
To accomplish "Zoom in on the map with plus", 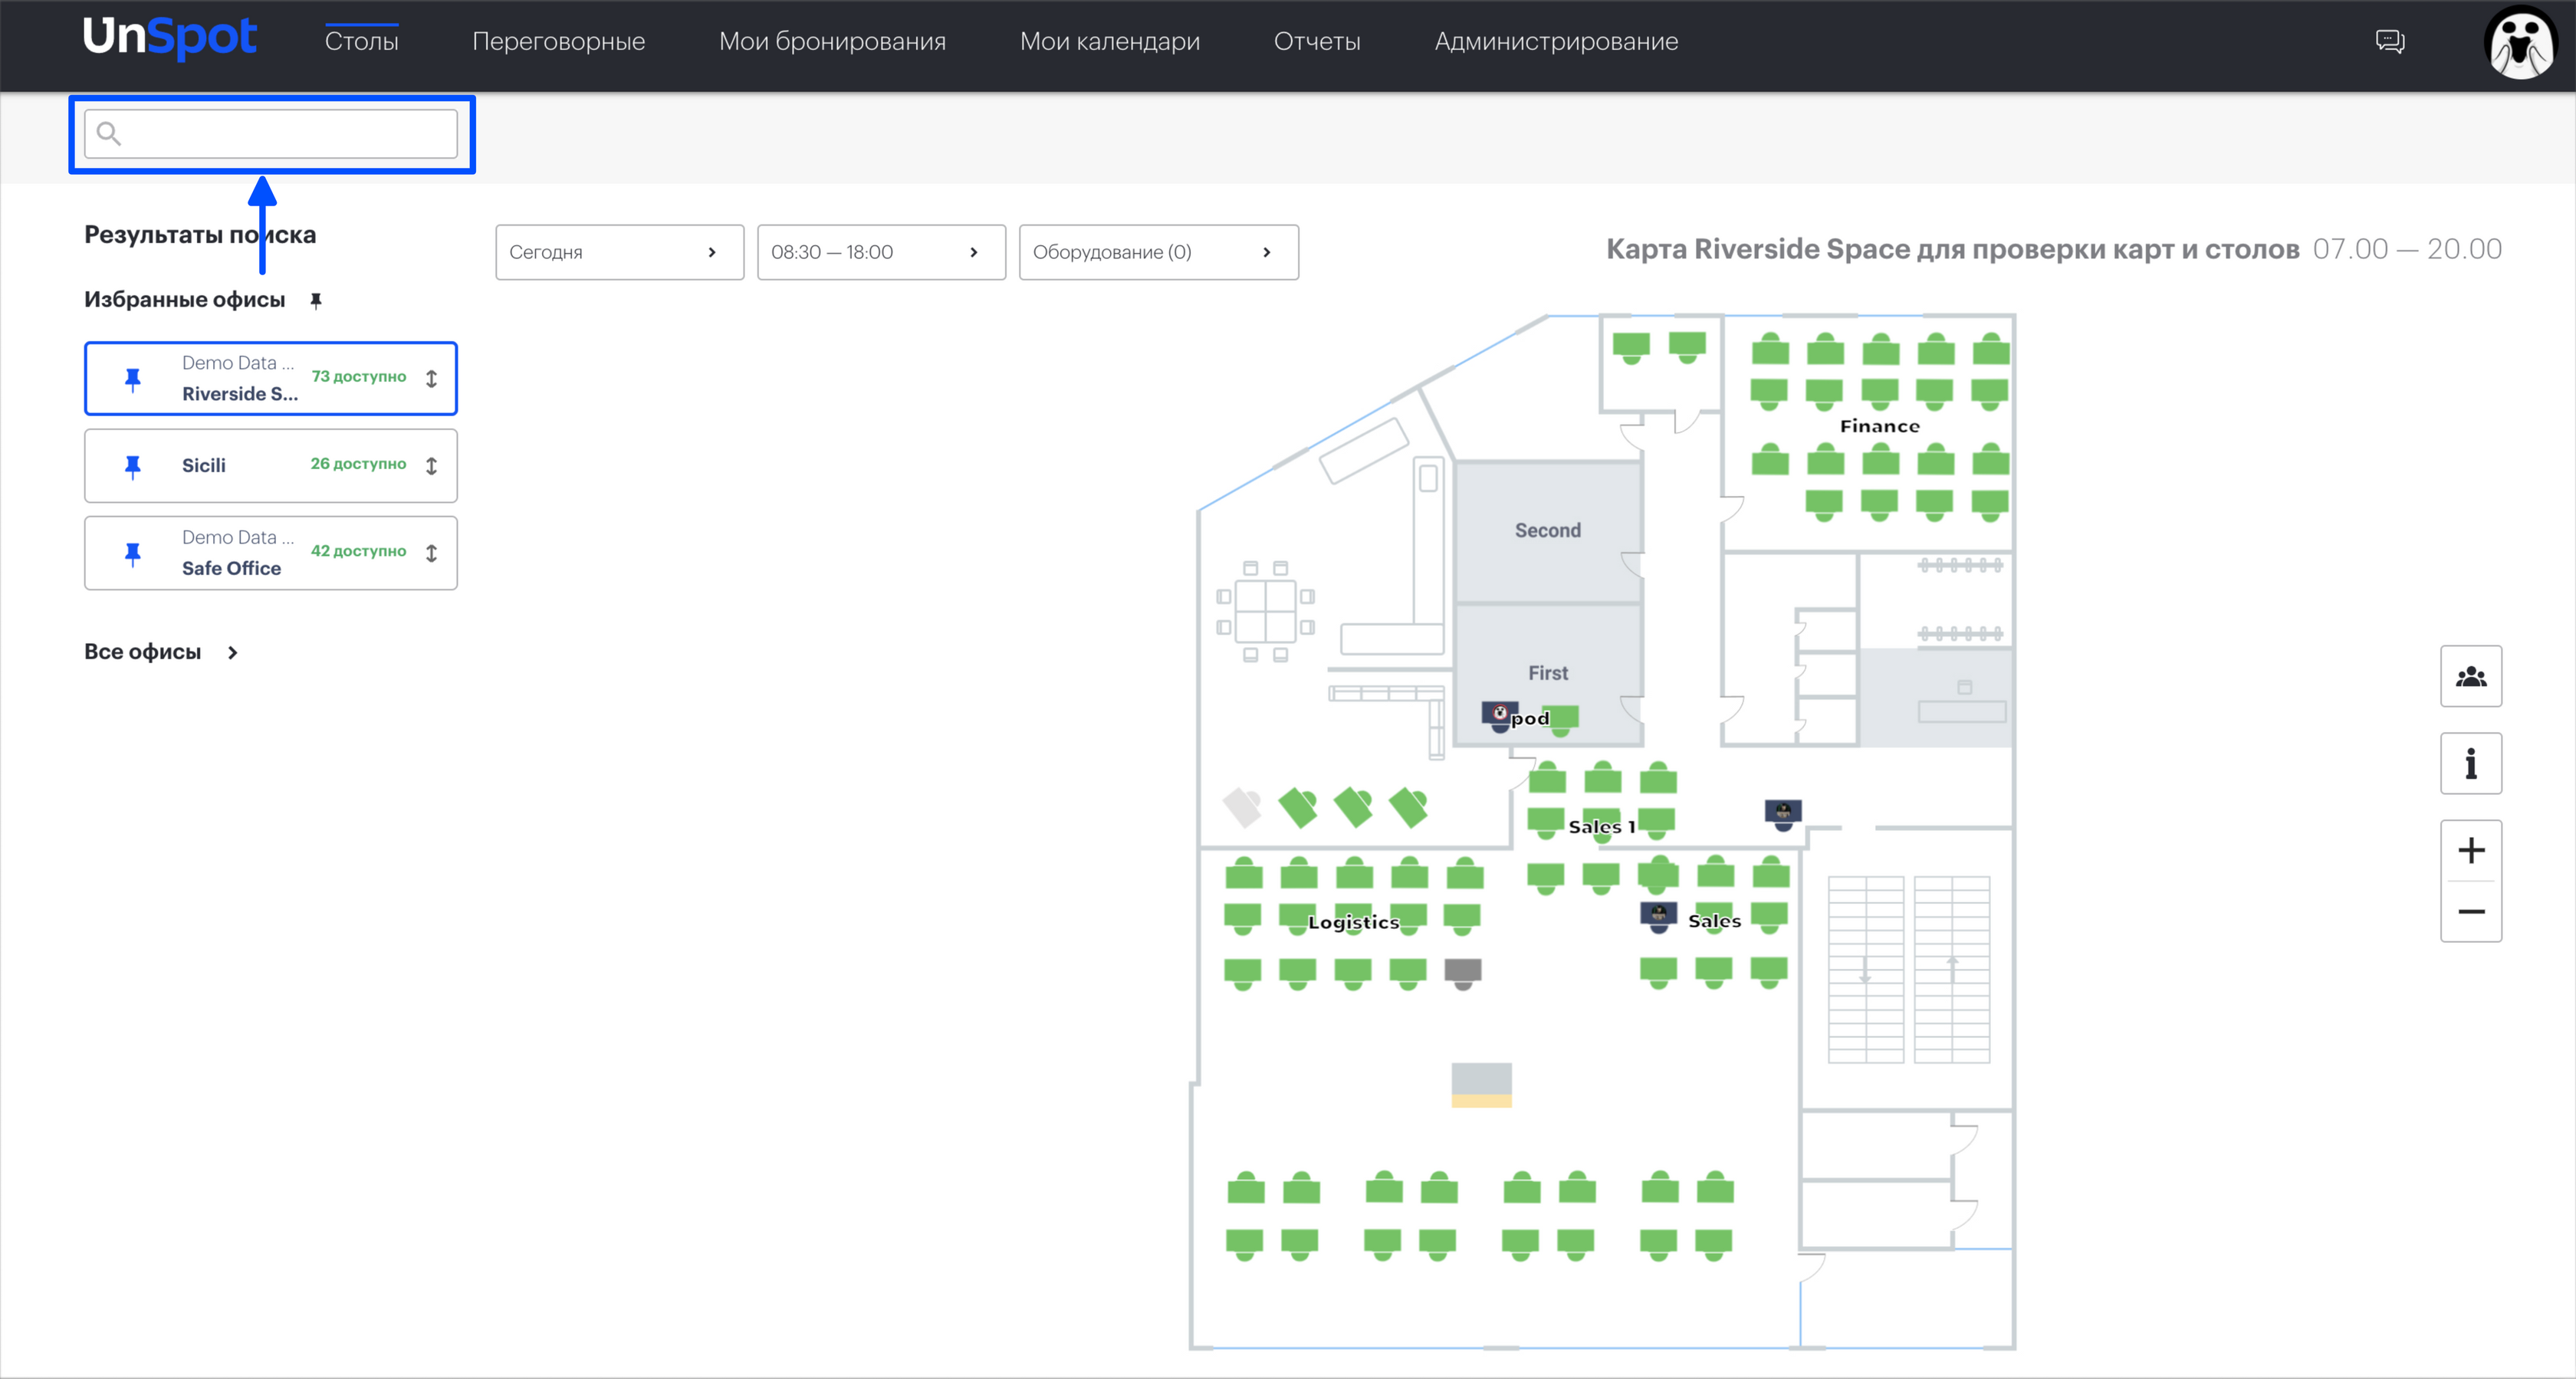I will pos(2471,850).
